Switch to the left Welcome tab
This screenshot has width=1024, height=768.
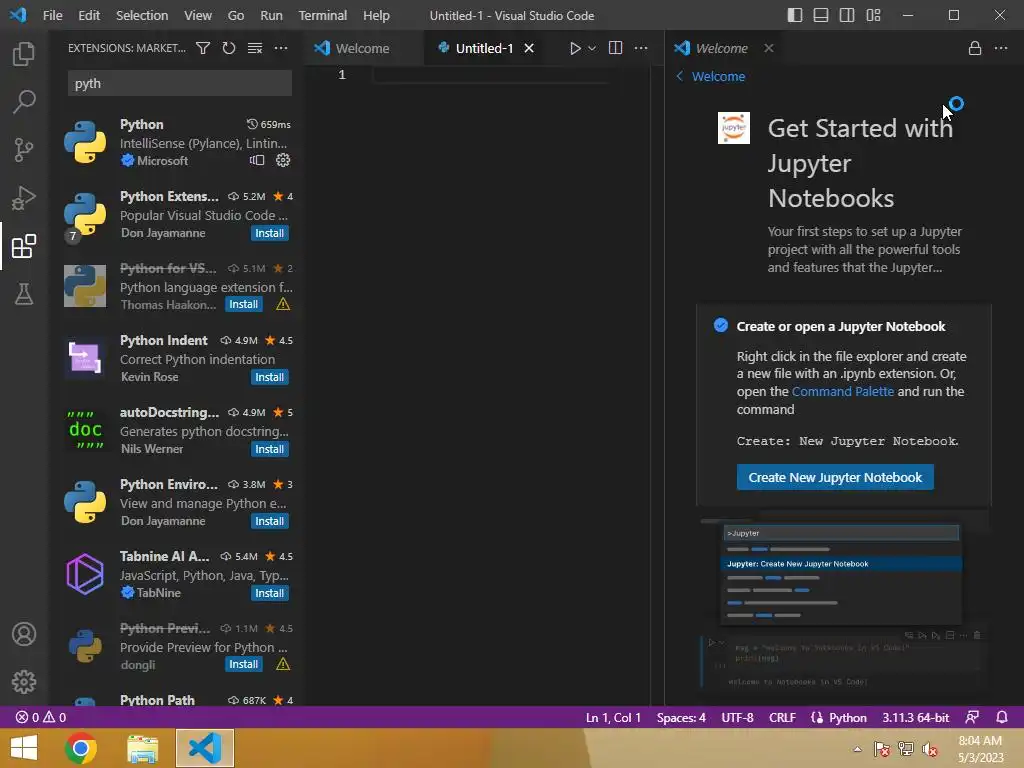point(362,48)
